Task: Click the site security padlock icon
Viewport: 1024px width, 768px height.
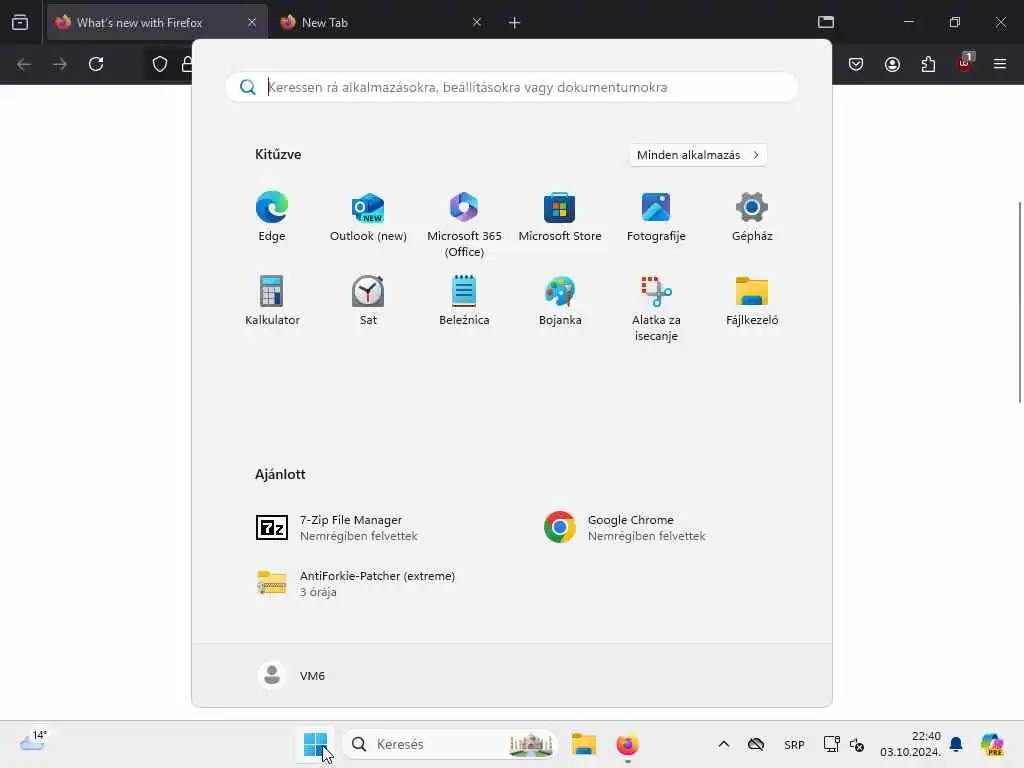Action: (x=187, y=64)
